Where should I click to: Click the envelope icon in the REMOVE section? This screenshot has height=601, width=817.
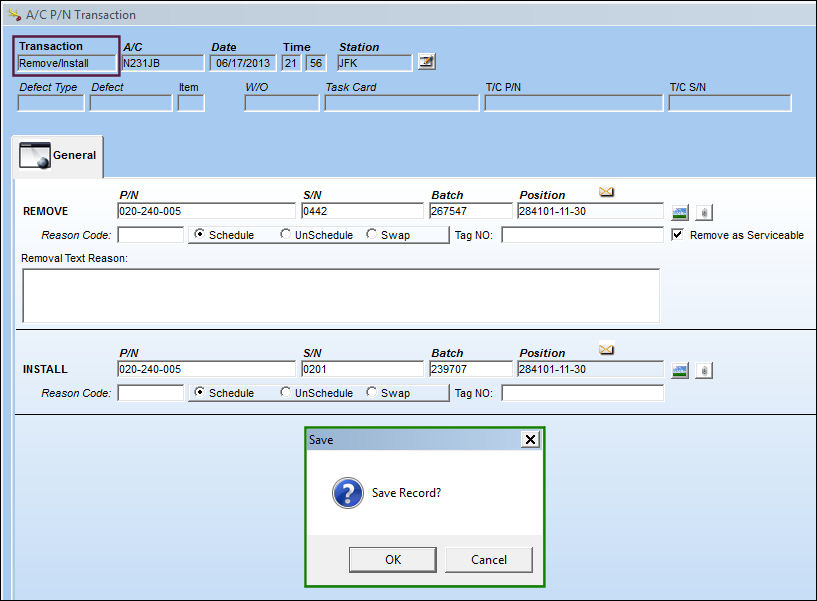[x=606, y=192]
